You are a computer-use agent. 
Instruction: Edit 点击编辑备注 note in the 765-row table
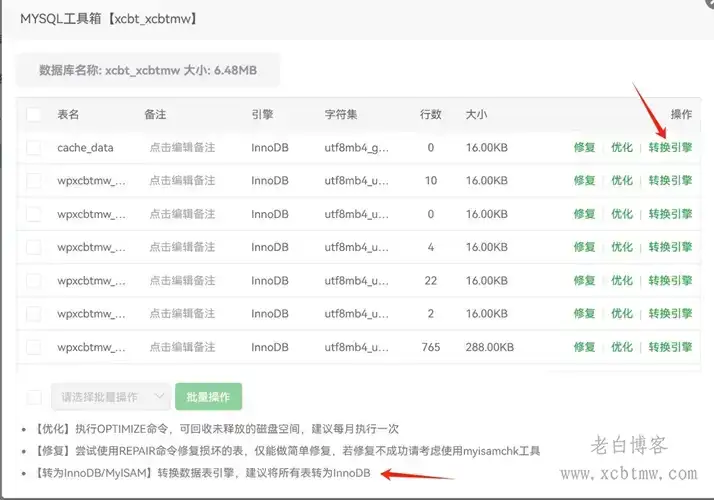[x=182, y=347]
